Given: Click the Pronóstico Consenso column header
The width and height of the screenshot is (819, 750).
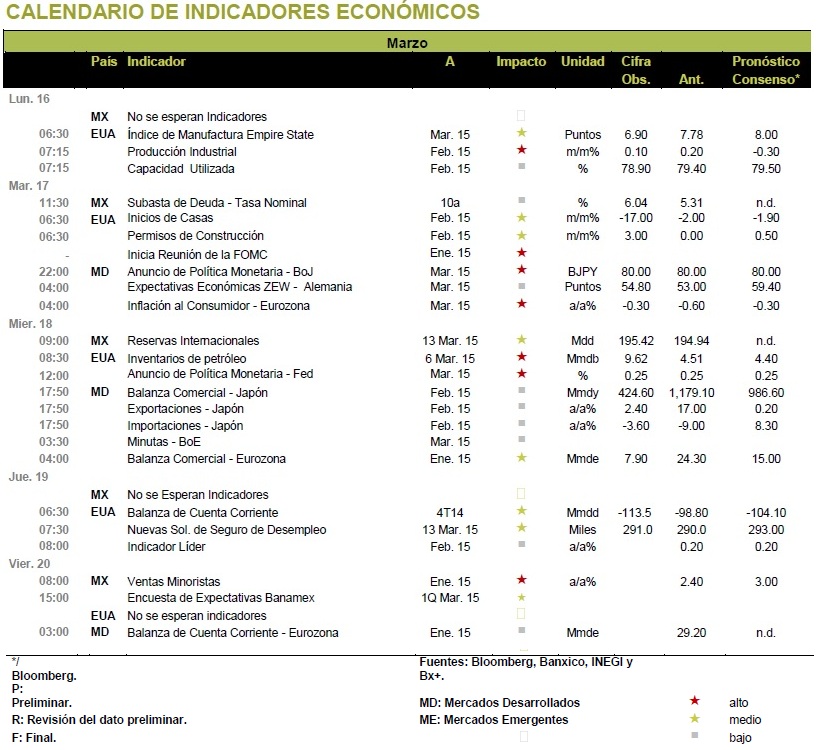Looking at the screenshot, I should [766, 70].
